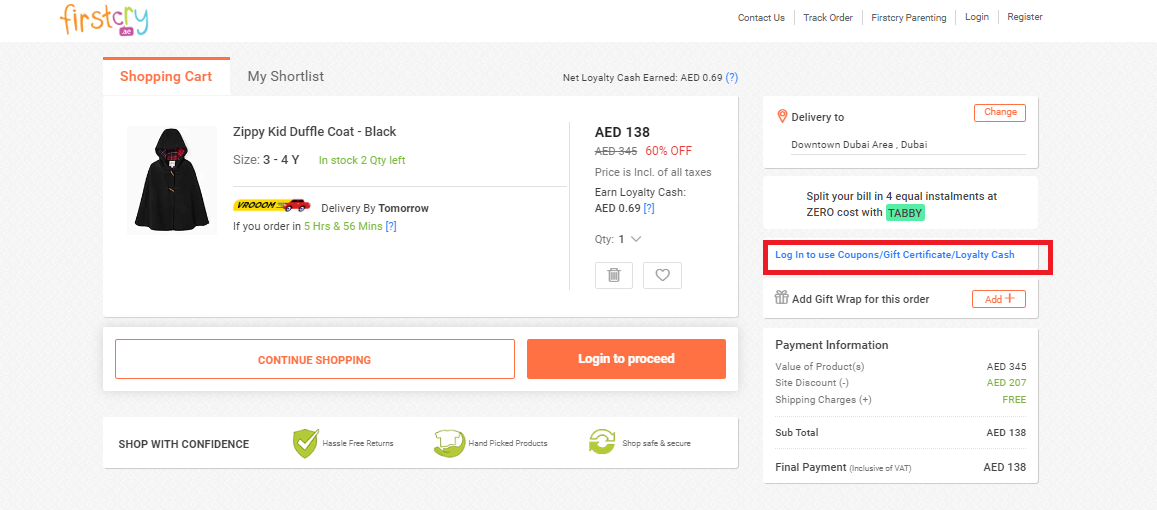This screenshot has width=1157, height=510.
Task: Click the Net Loyalty Cash help question mark
Action: (732, 78)
